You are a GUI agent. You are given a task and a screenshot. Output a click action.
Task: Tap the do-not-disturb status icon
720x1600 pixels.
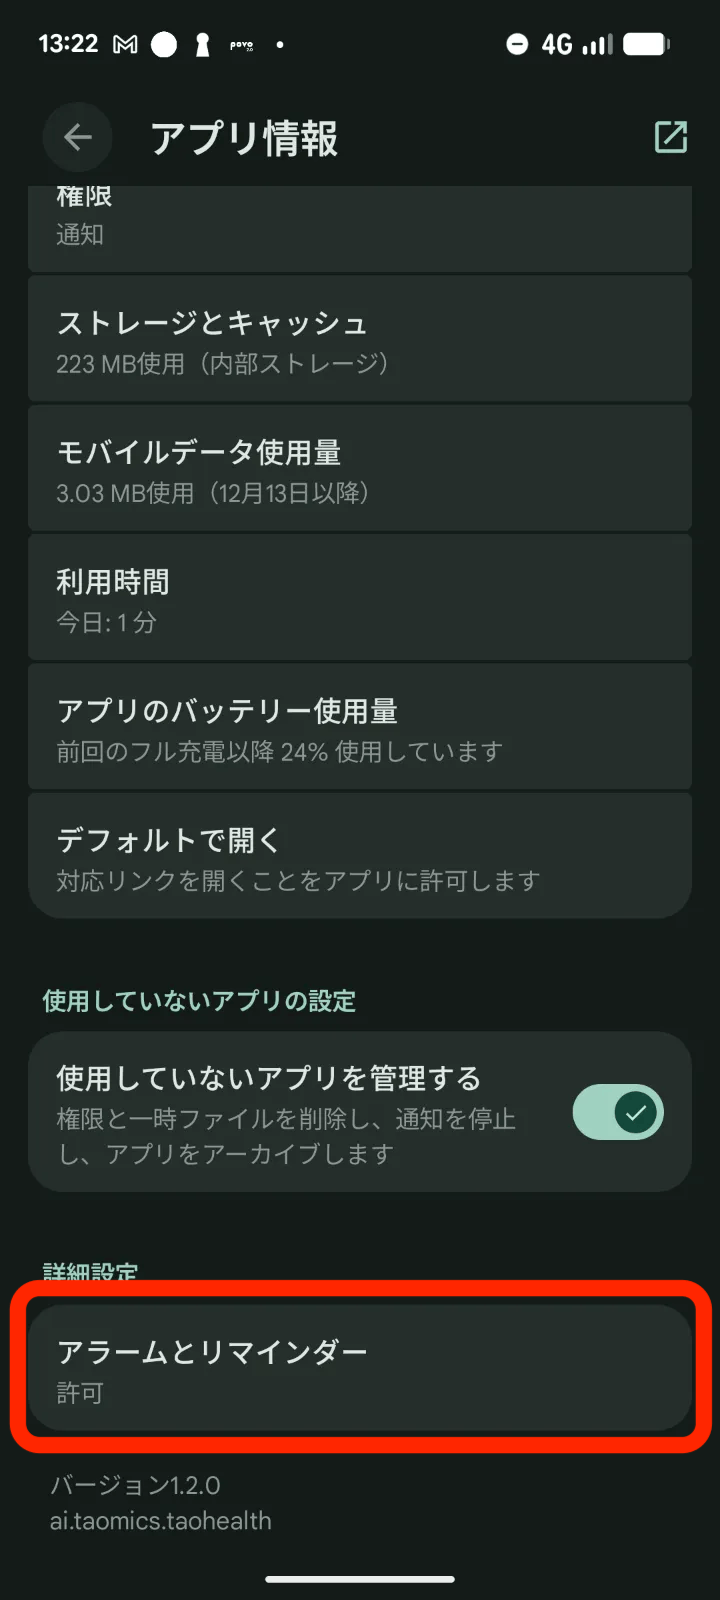click(x=517, y=45)
